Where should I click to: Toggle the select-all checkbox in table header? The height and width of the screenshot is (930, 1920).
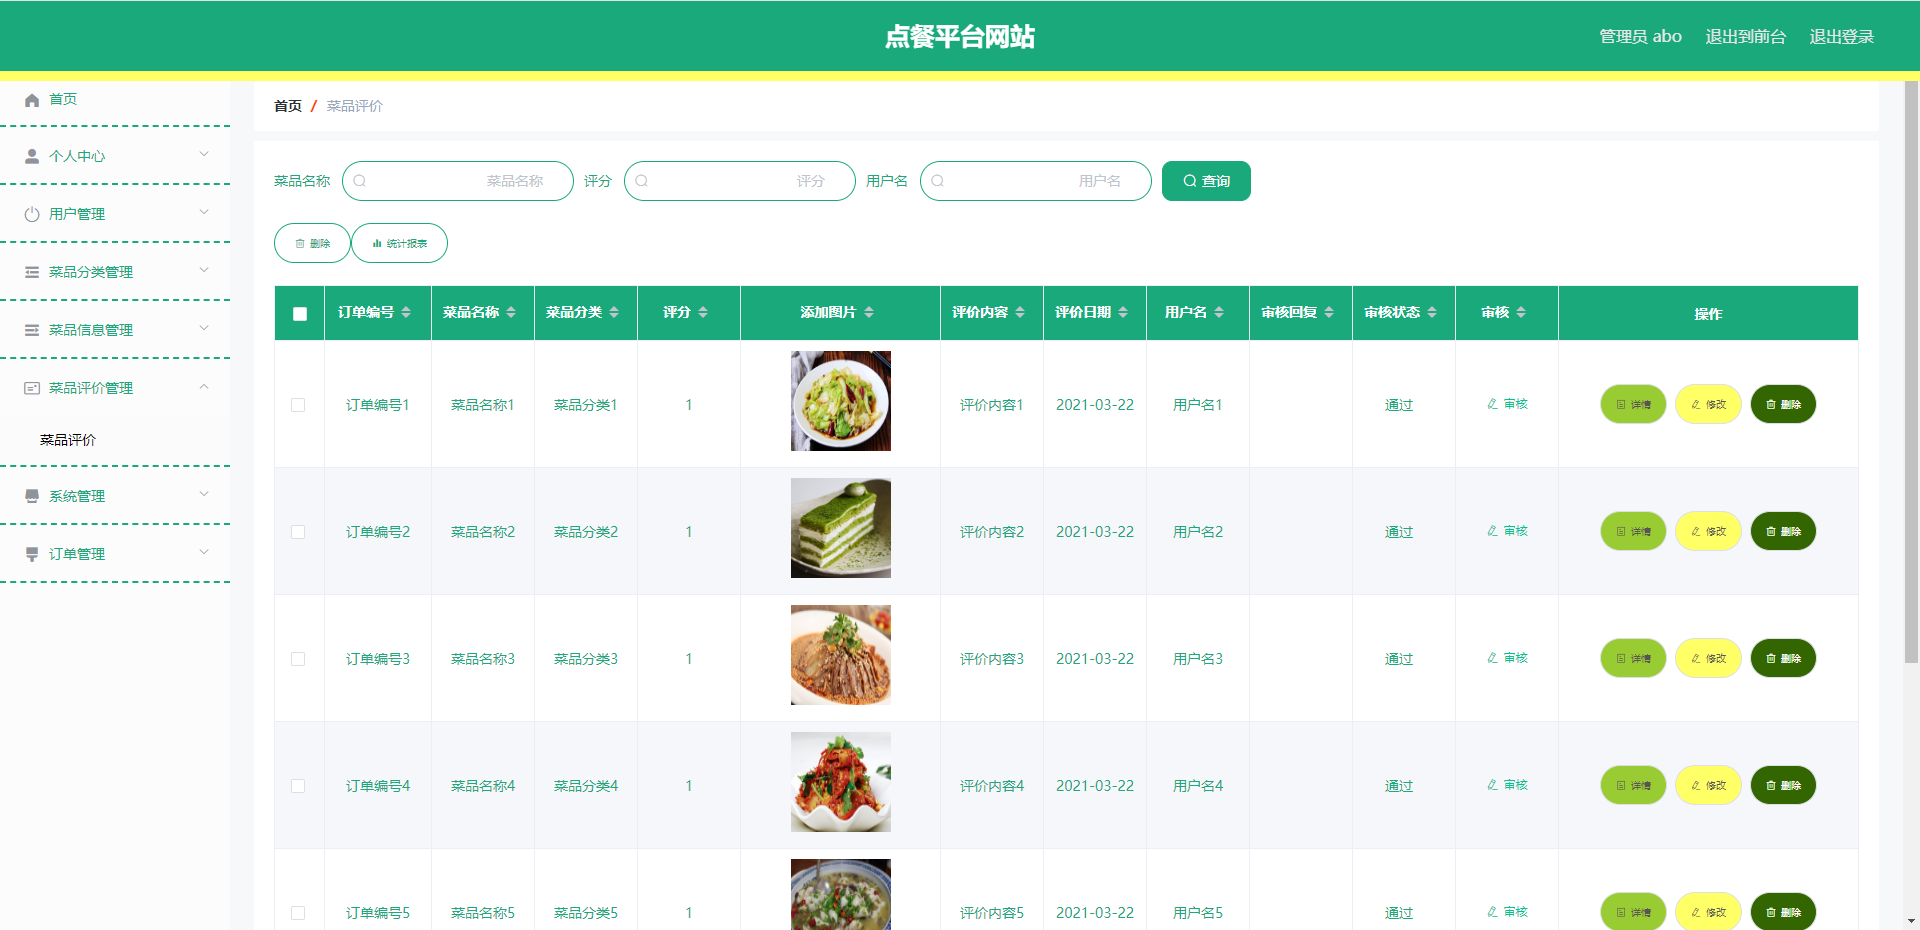[300, 314]
